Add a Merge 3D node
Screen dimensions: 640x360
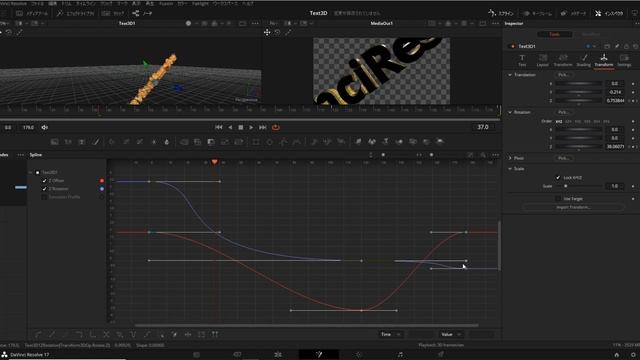(399, 142)
